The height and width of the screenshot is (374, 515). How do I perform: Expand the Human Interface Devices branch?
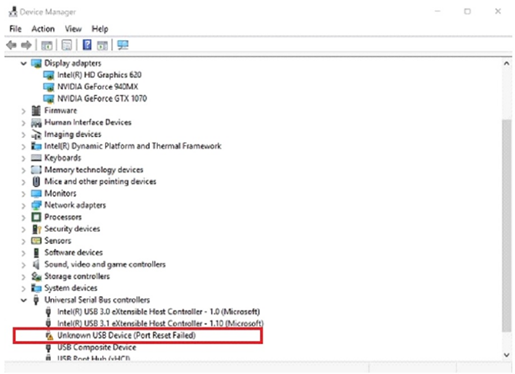[23, 123]
